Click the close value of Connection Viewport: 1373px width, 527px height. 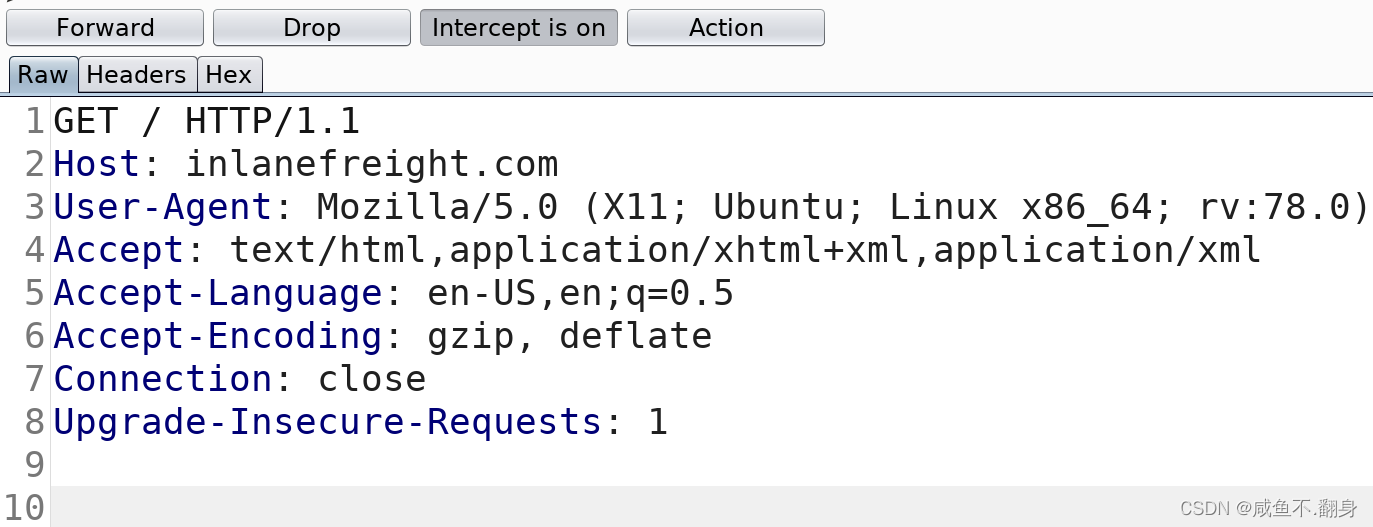pos(372,379)
